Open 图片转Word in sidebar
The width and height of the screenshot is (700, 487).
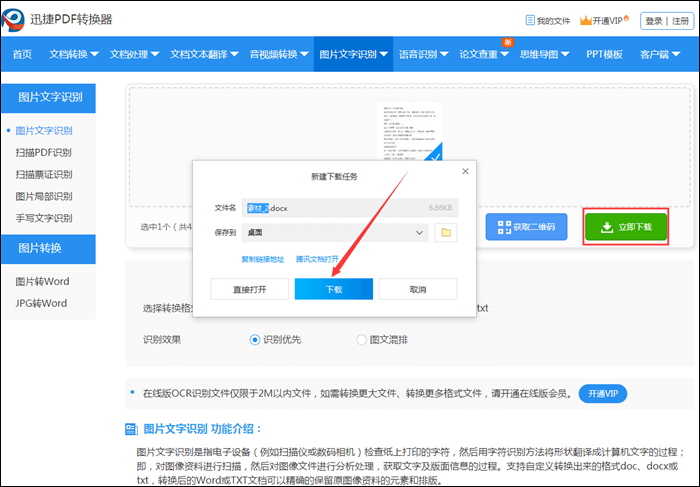pyautogui.click(x=42, y=282)
